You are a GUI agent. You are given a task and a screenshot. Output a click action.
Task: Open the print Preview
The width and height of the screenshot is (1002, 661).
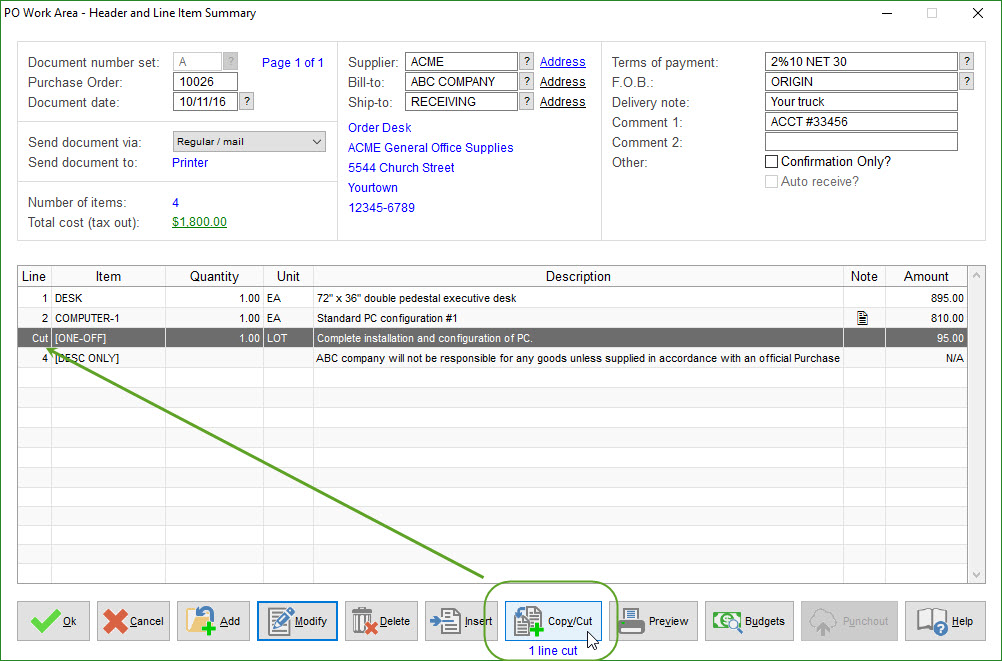tap(654, 621)
